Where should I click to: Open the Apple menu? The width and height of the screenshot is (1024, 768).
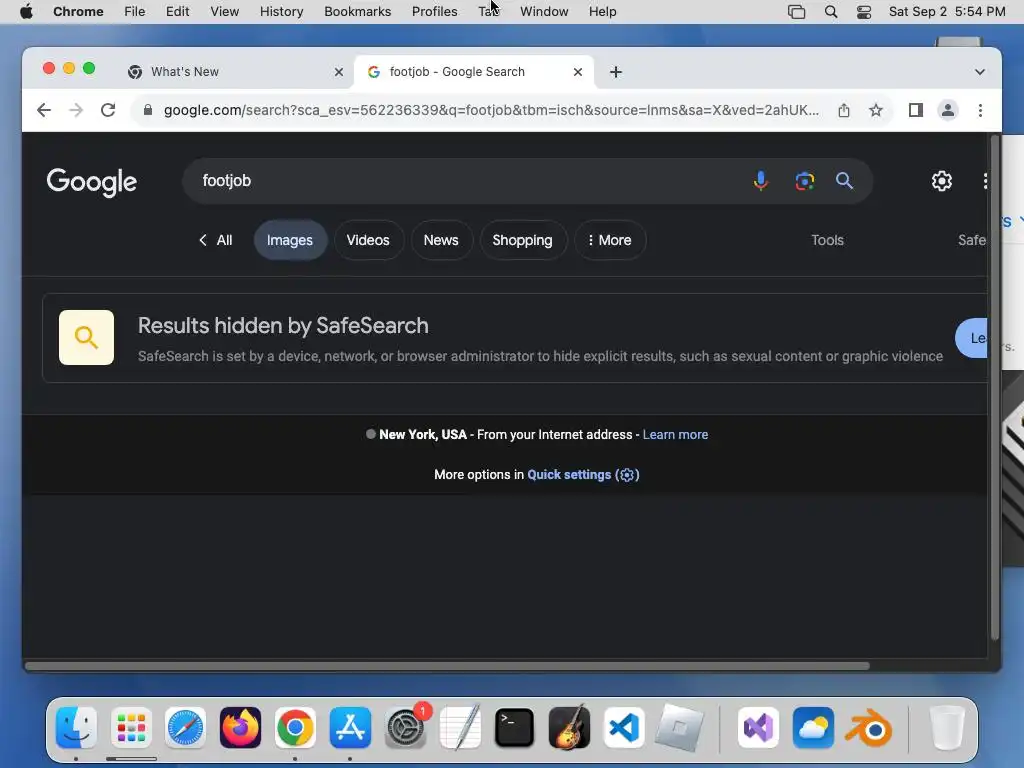point(26,12)
